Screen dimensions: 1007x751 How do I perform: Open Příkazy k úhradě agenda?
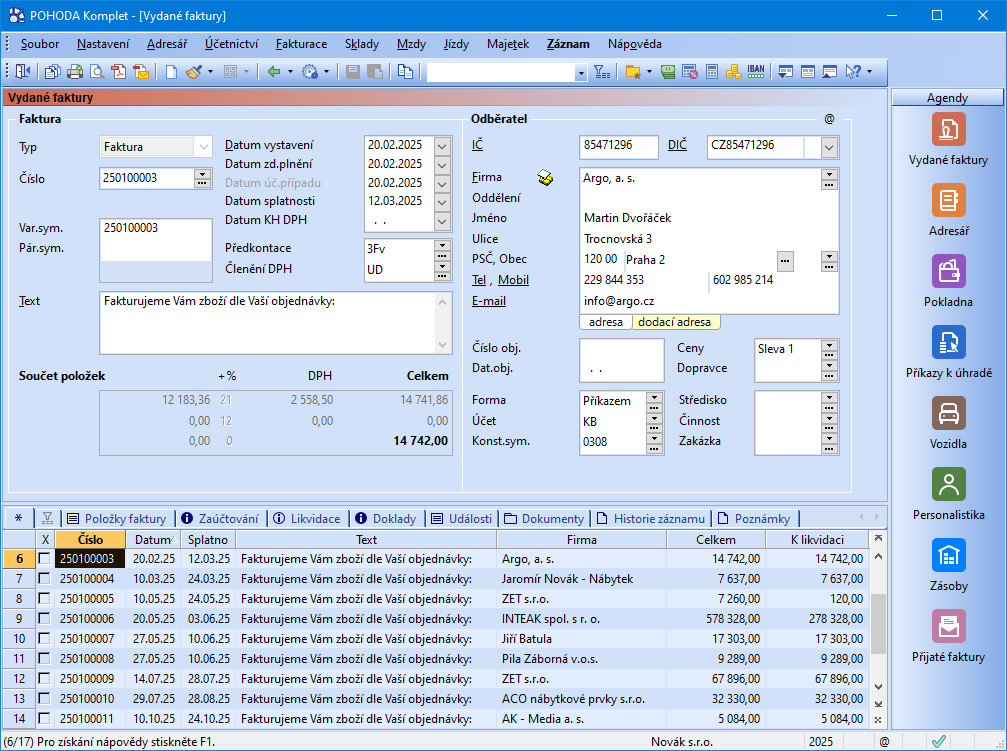(x=948, y=343)
